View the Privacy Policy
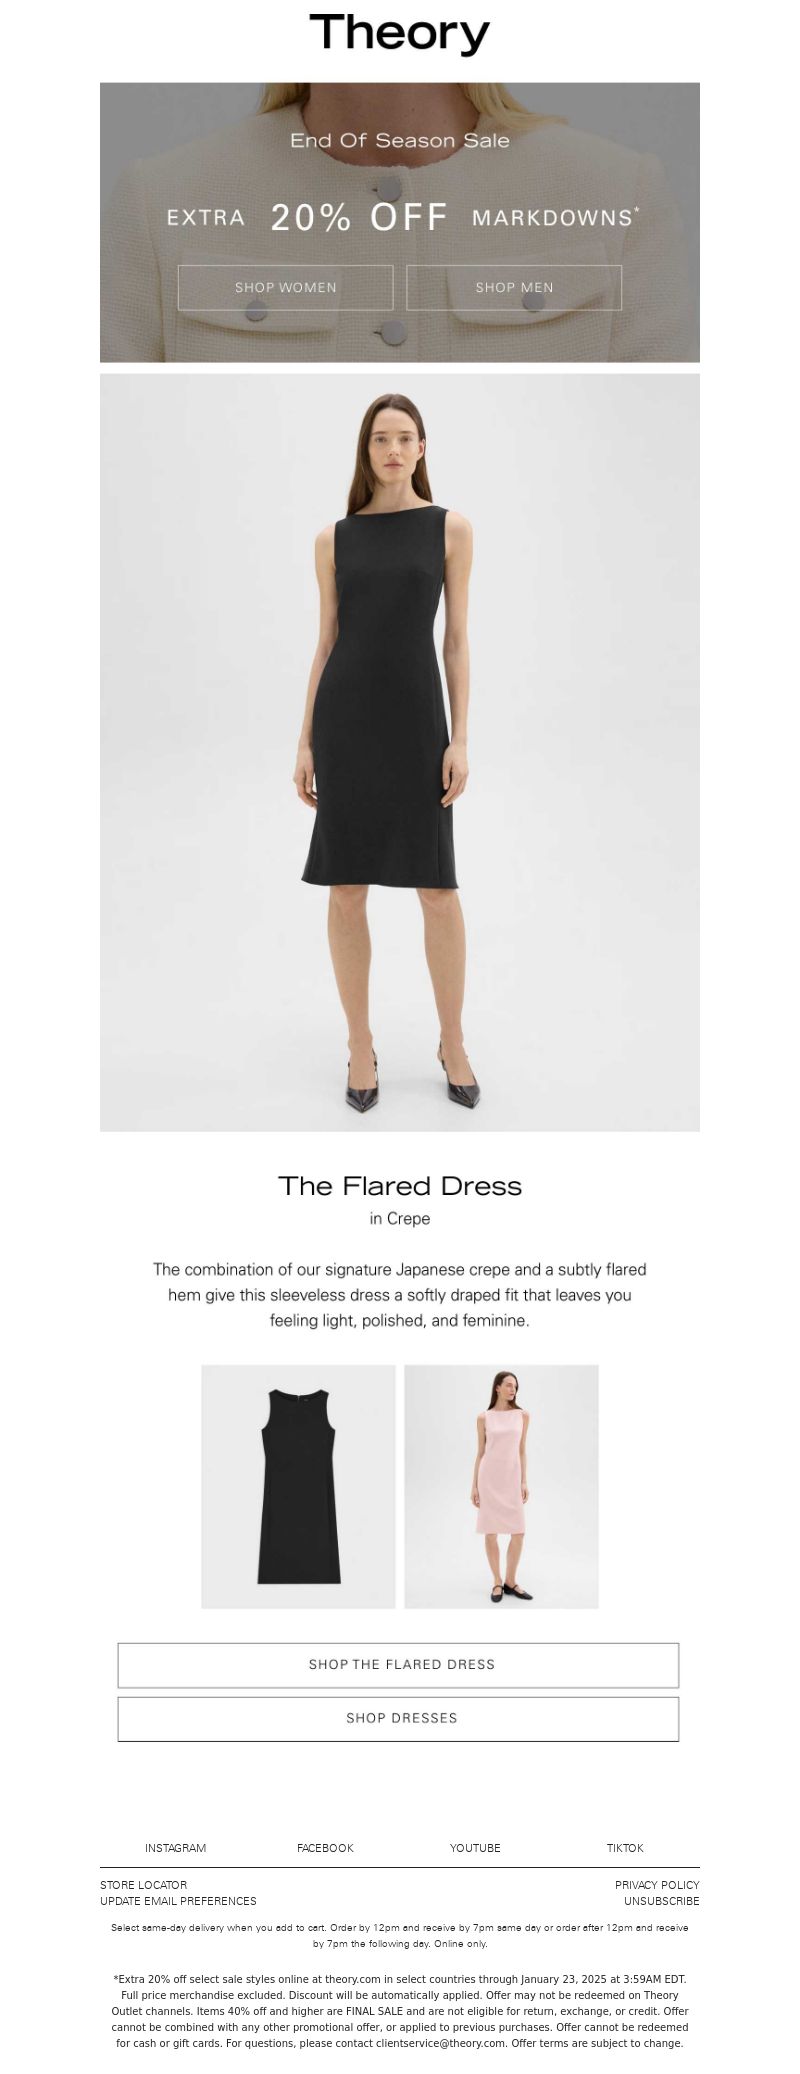Viewport: 800px width, 2074px height. tap(657, 1885)
